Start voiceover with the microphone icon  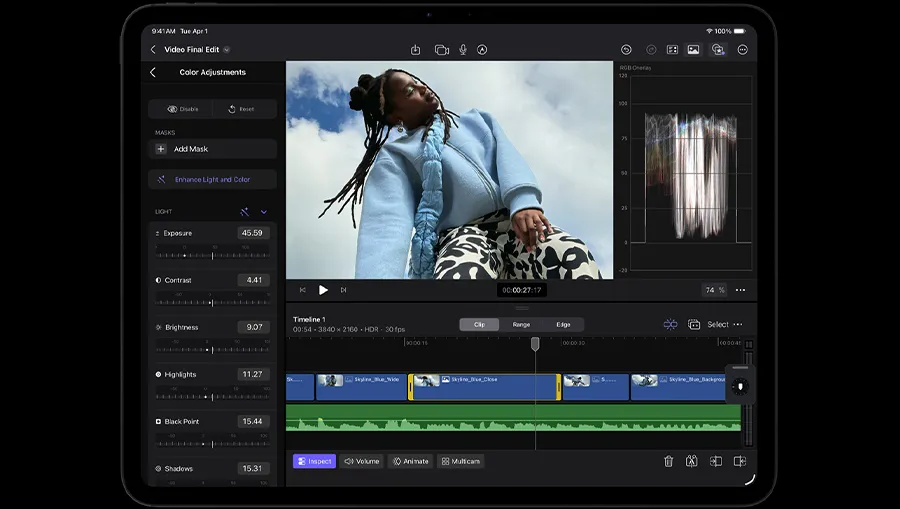(x=462, y=49)
